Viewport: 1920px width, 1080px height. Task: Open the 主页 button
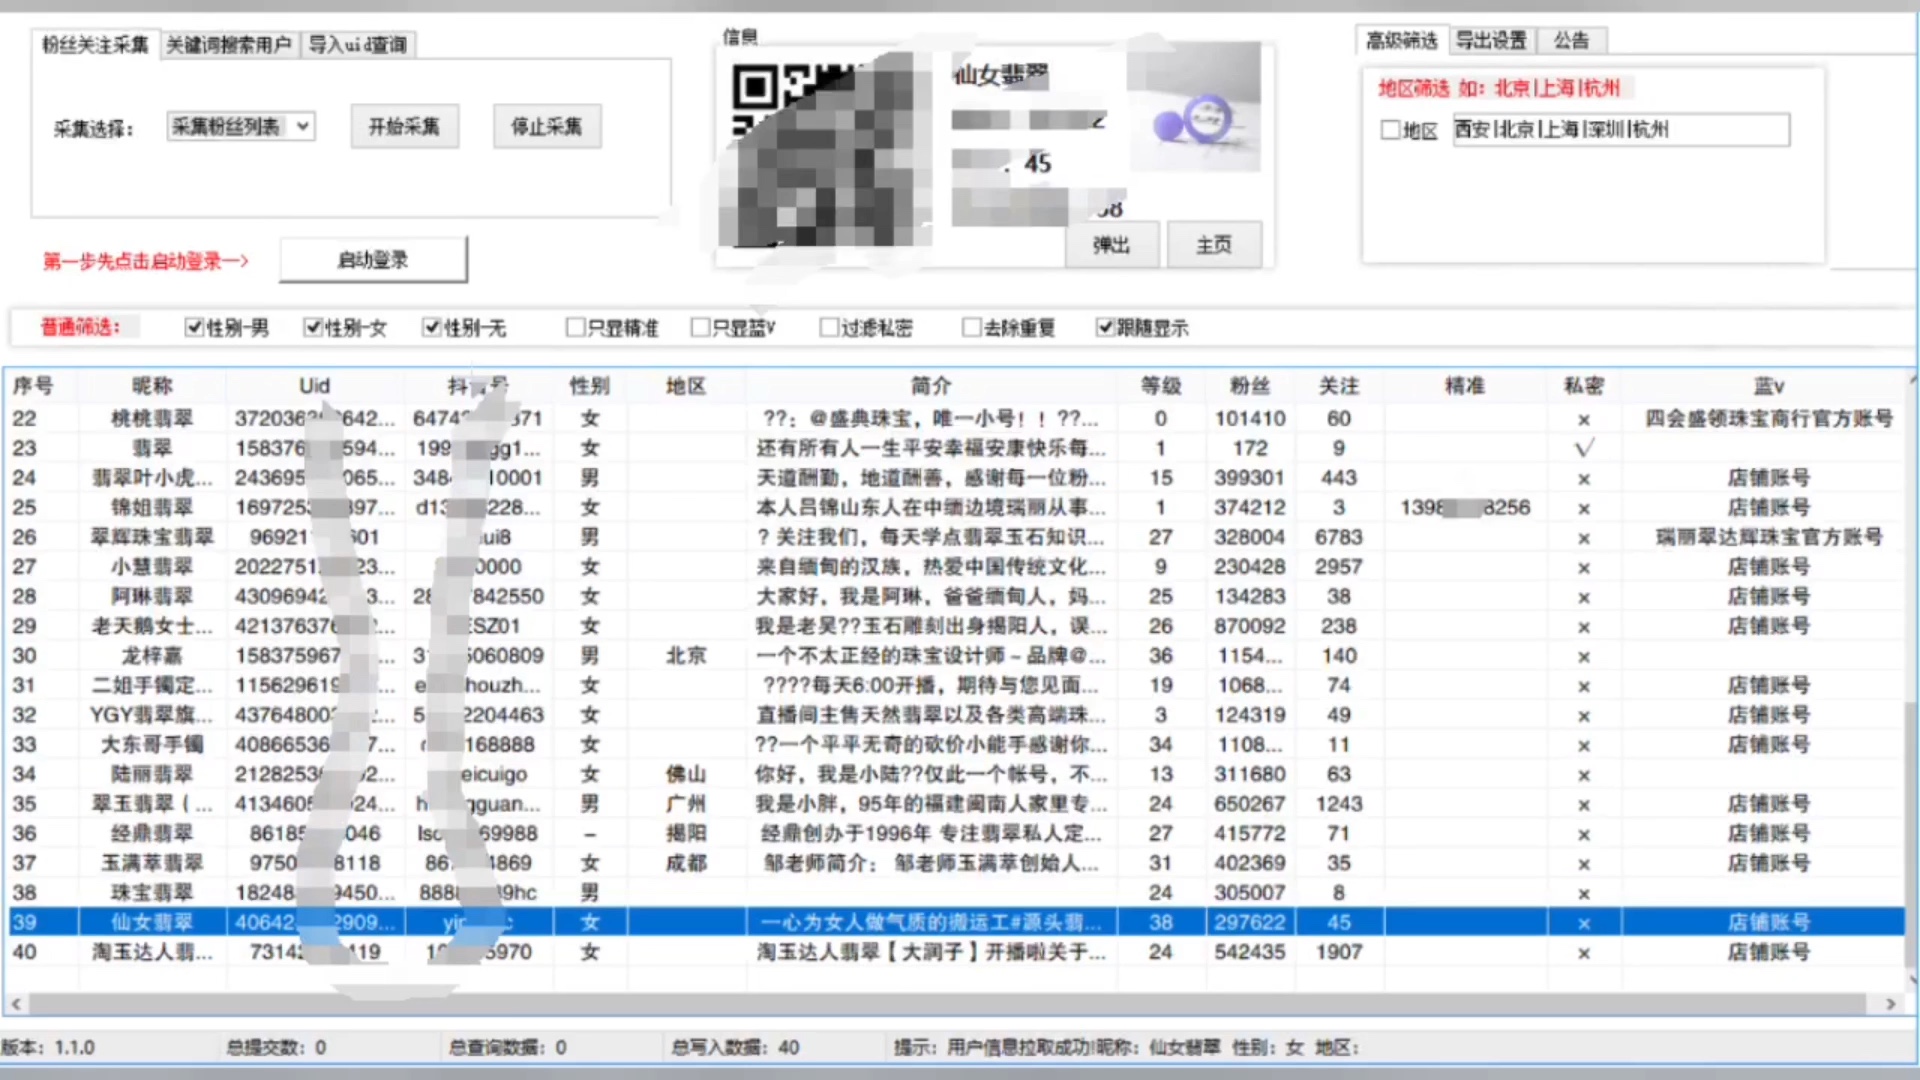1214,244
